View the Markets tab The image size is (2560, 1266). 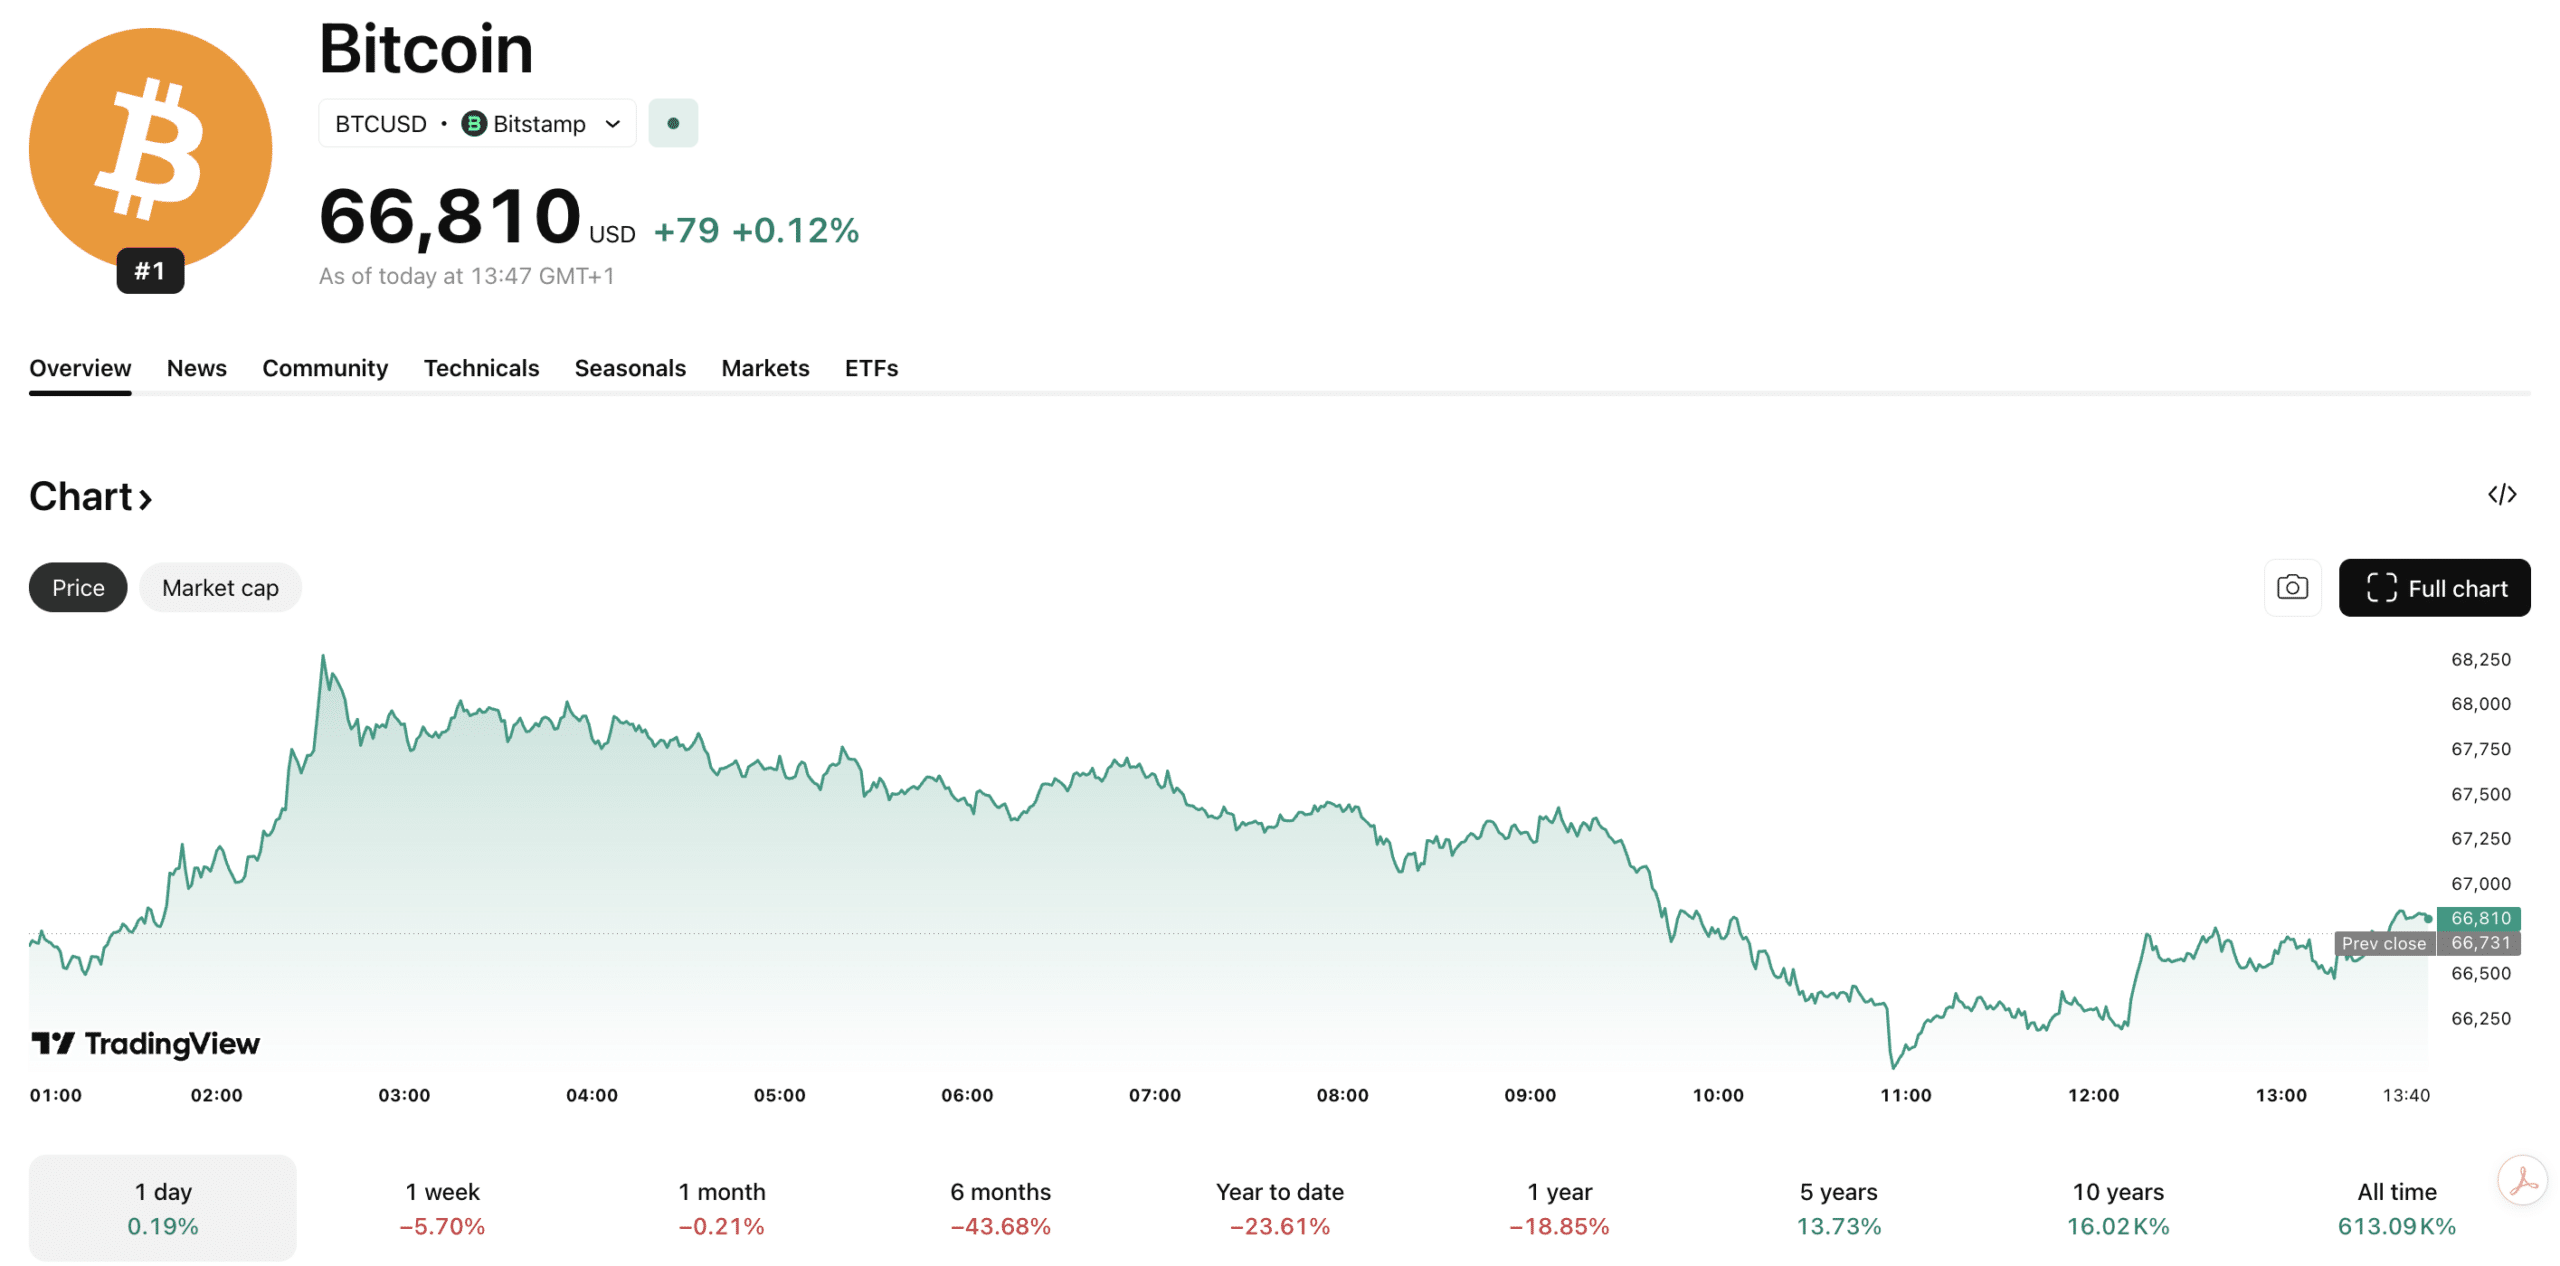pyautogui.click(x=765, y=368)
